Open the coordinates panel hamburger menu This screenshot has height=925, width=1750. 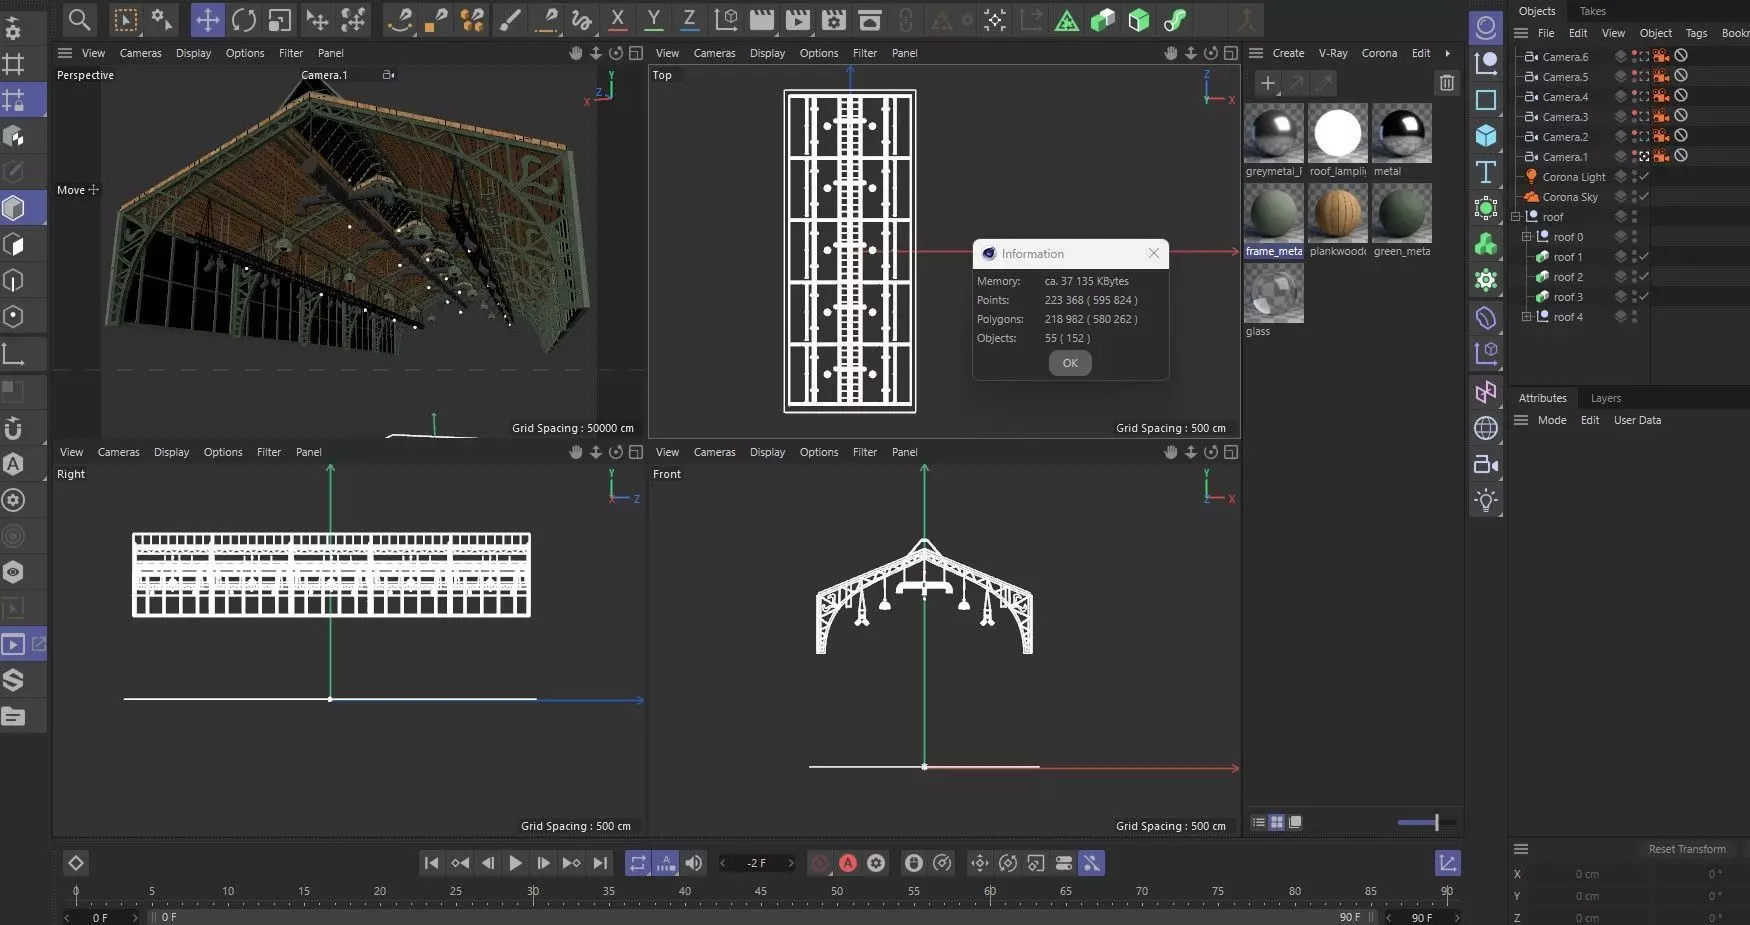[1521, 849]
